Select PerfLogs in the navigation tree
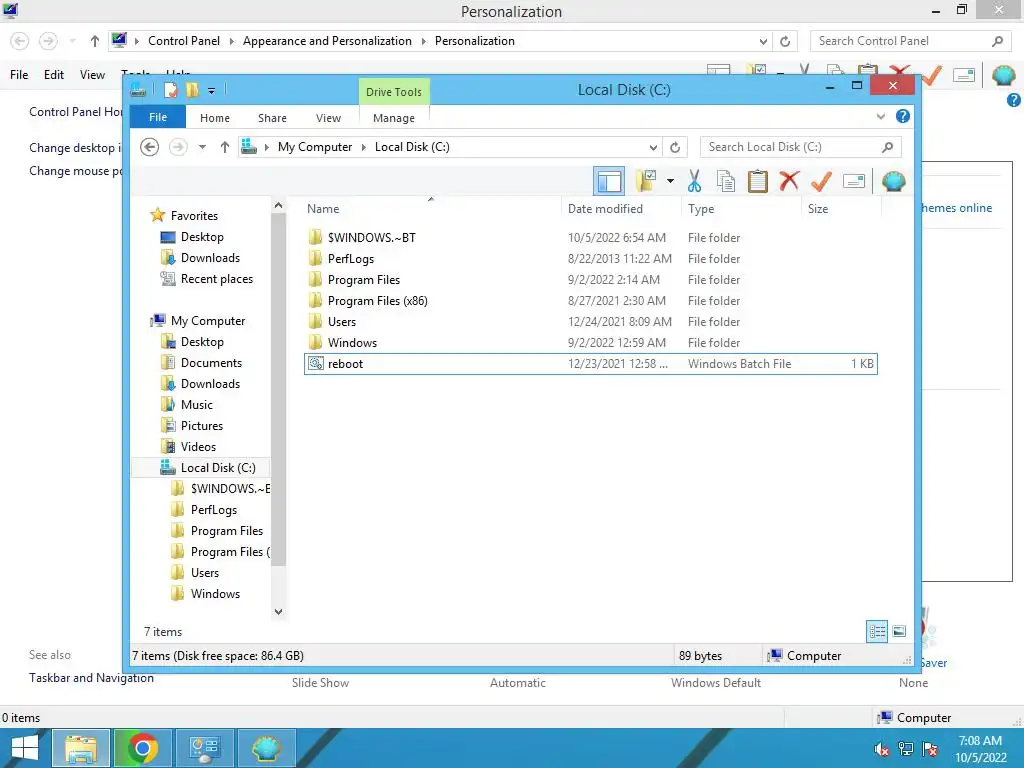This screenshot has height=768, width=1024. point(214,509)
